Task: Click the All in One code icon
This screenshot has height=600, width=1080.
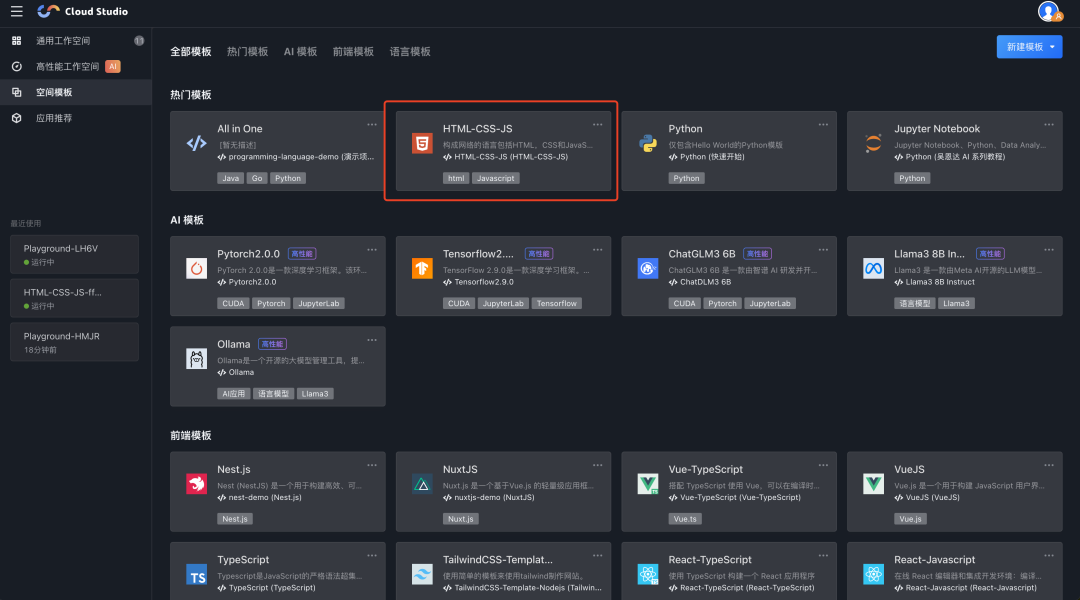Action: 196,143
